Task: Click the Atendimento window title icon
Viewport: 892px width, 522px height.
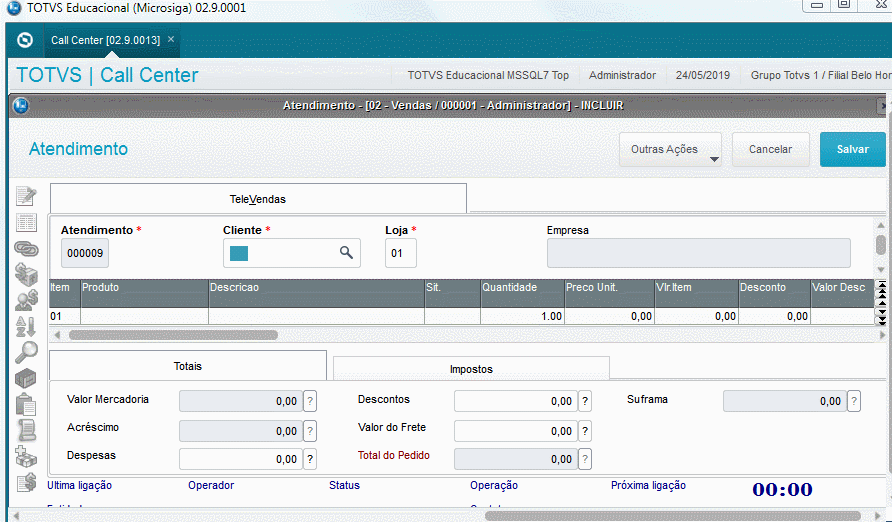Action: pos(21,106)
